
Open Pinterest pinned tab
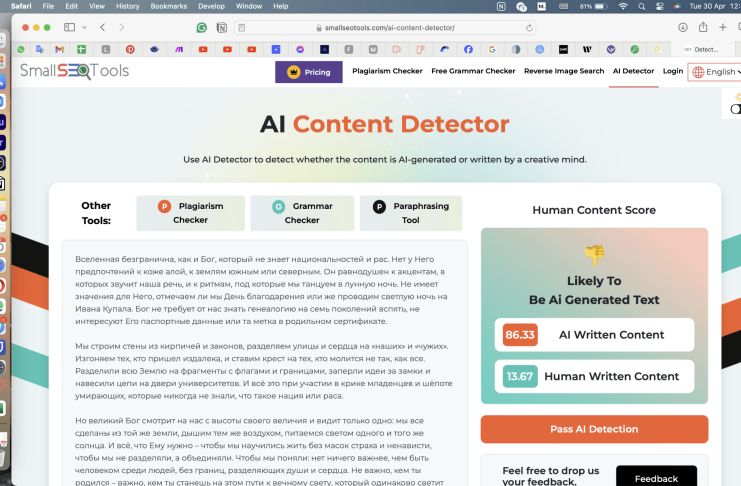click(x=130, y=49)
